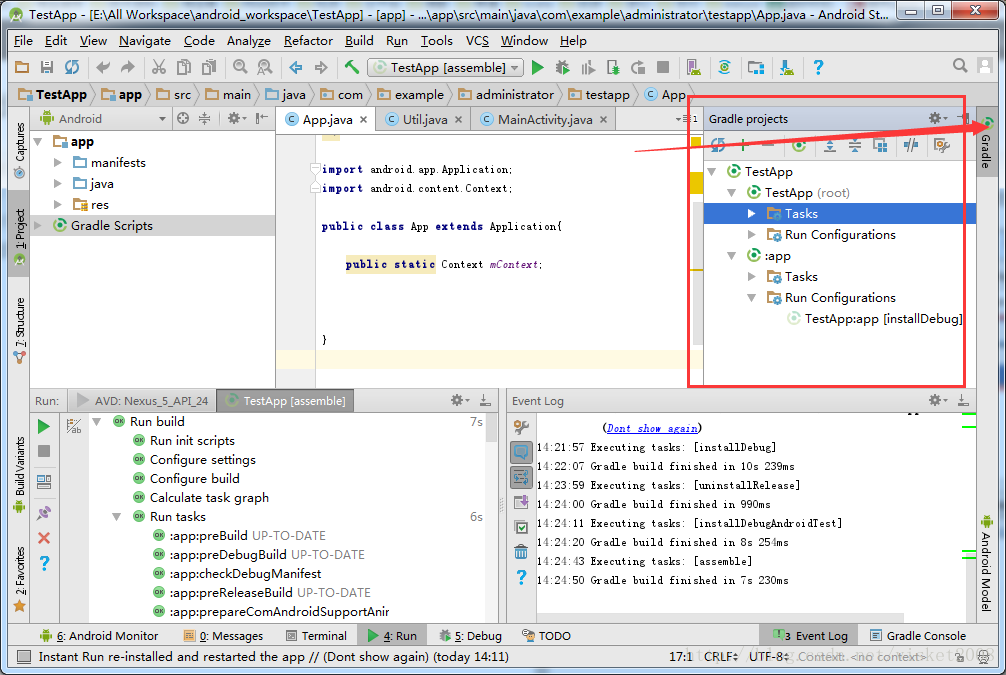1006x675 pixels.
Task: Switch to the Util.java tab
Action: (x=423, y=119)
